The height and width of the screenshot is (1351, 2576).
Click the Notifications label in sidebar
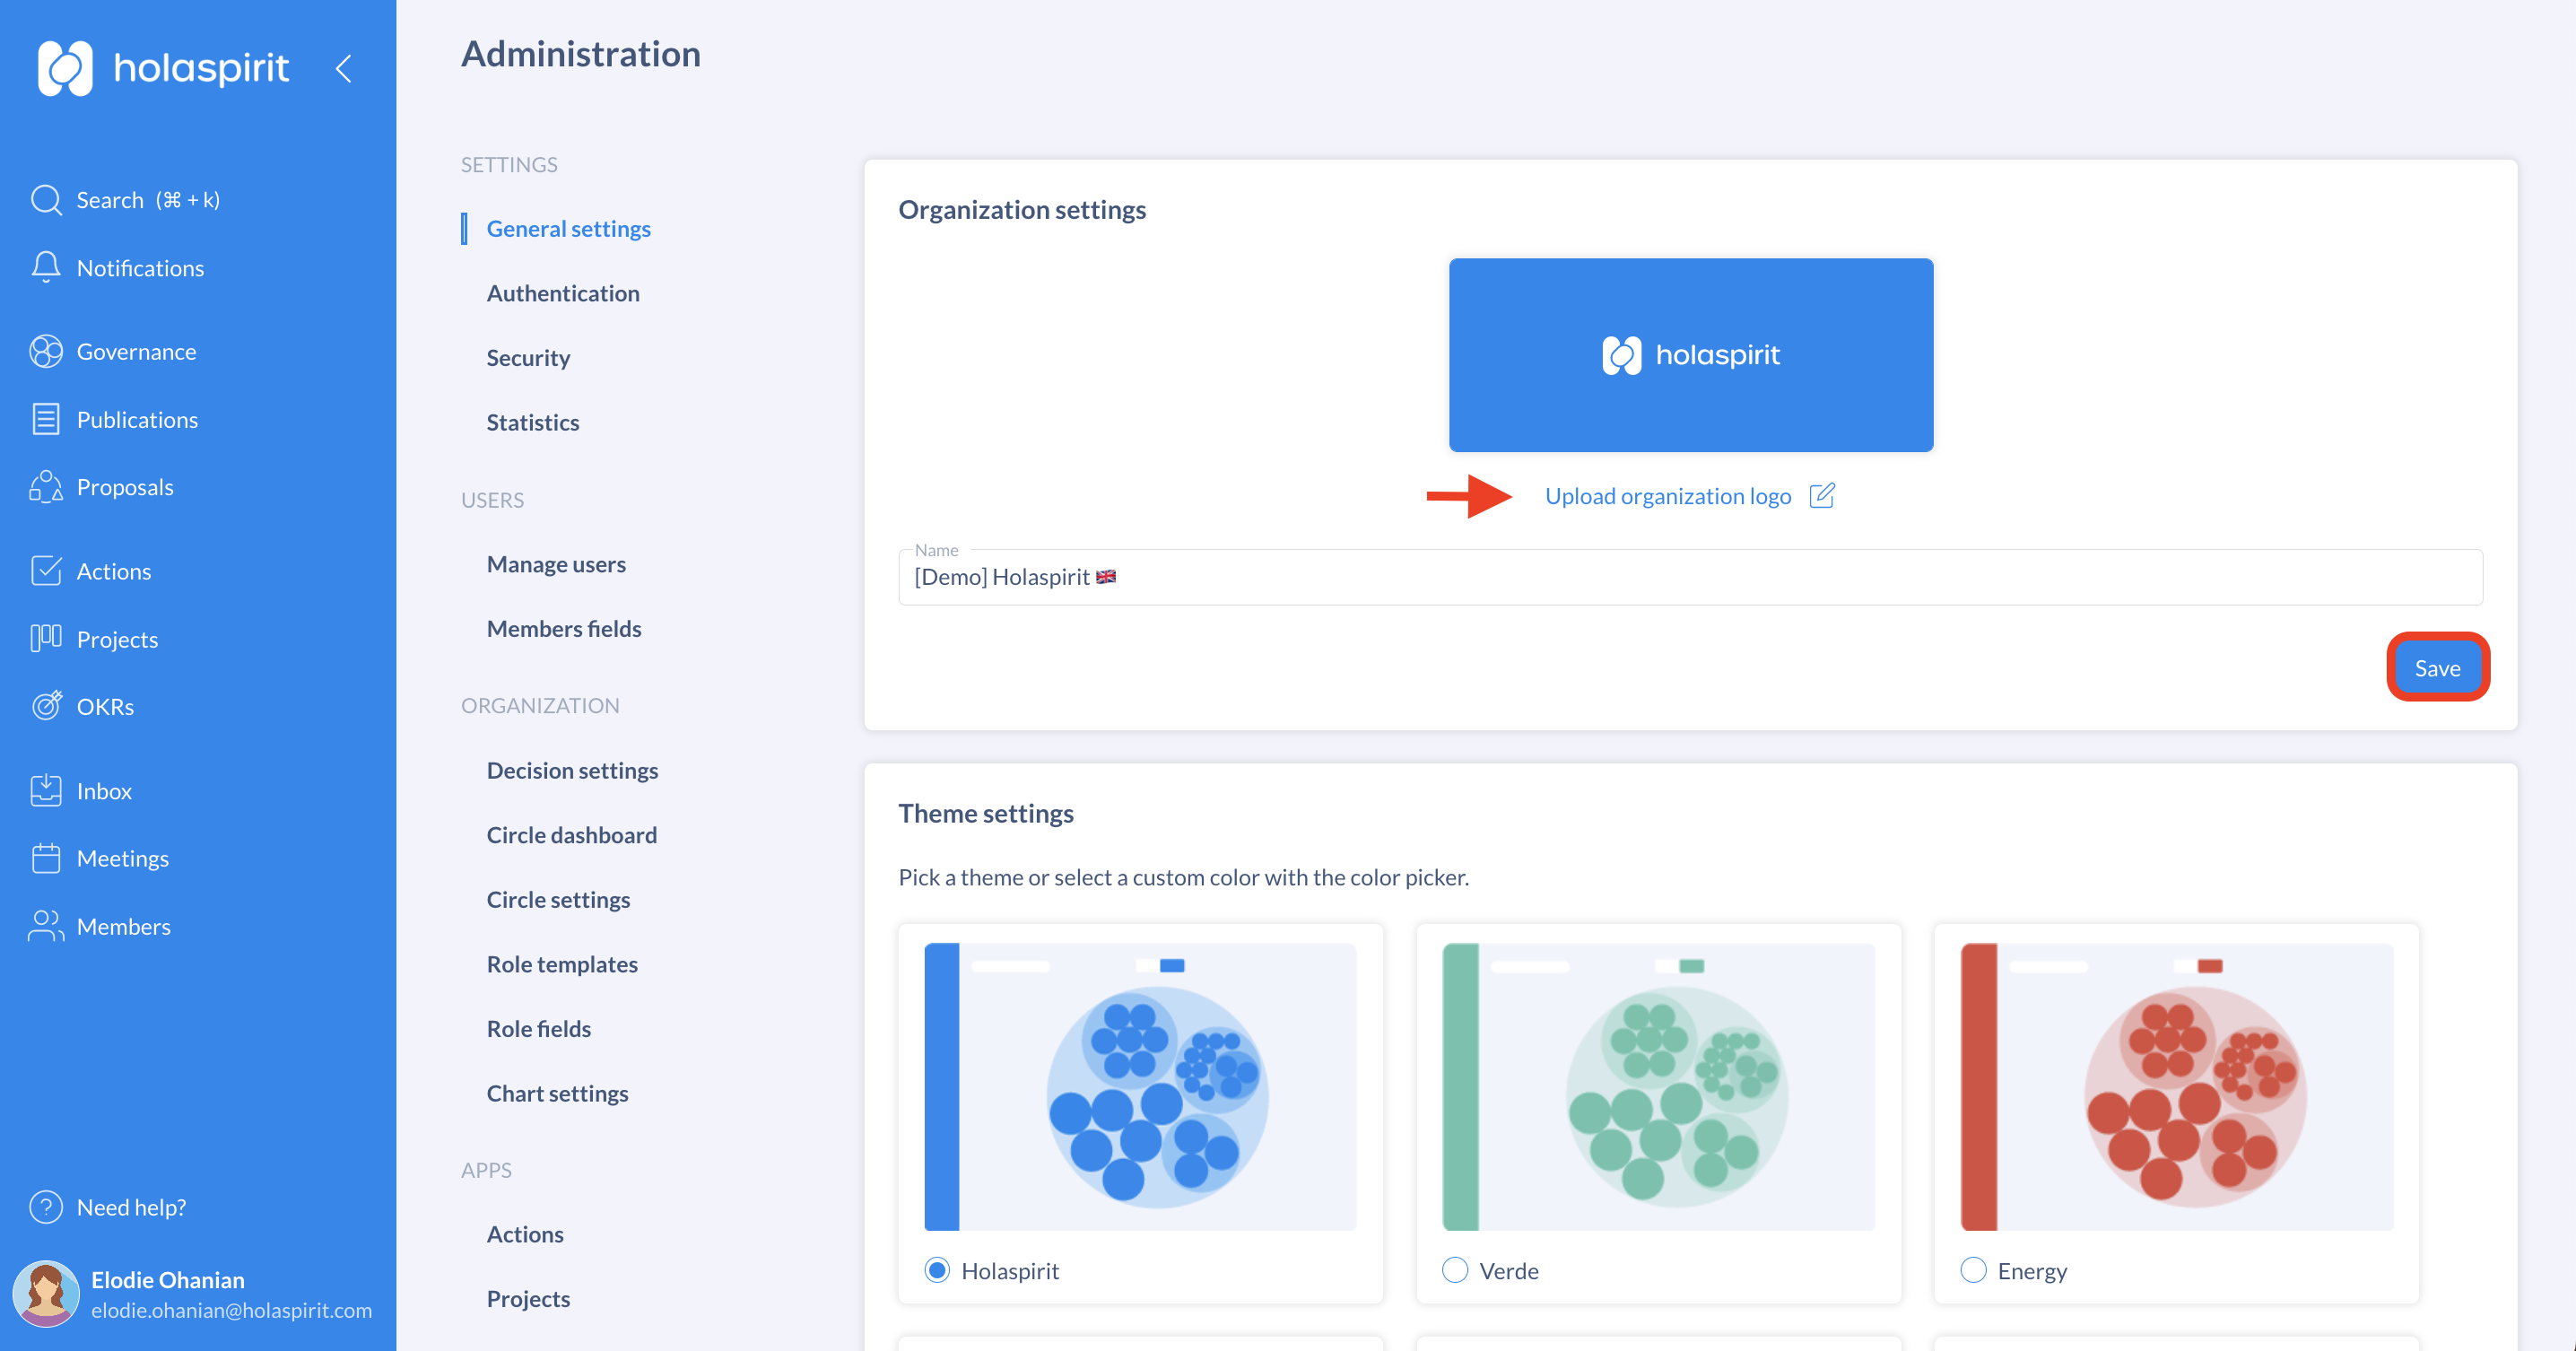(140, 268)
